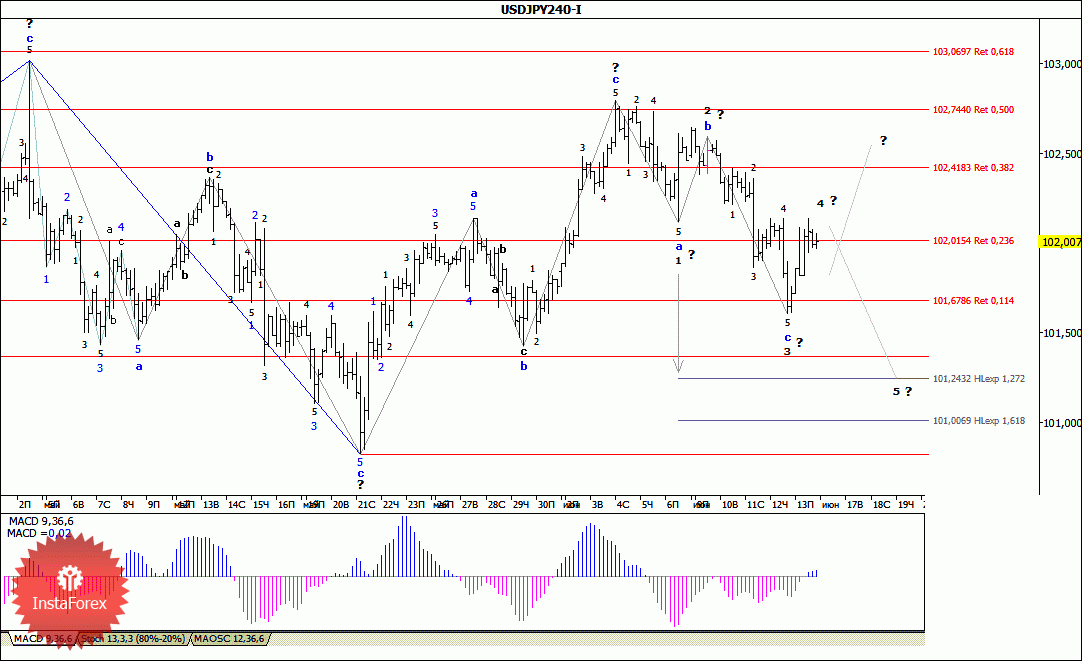Click the USDJPY240-I chart title

(x=541, y=10)
